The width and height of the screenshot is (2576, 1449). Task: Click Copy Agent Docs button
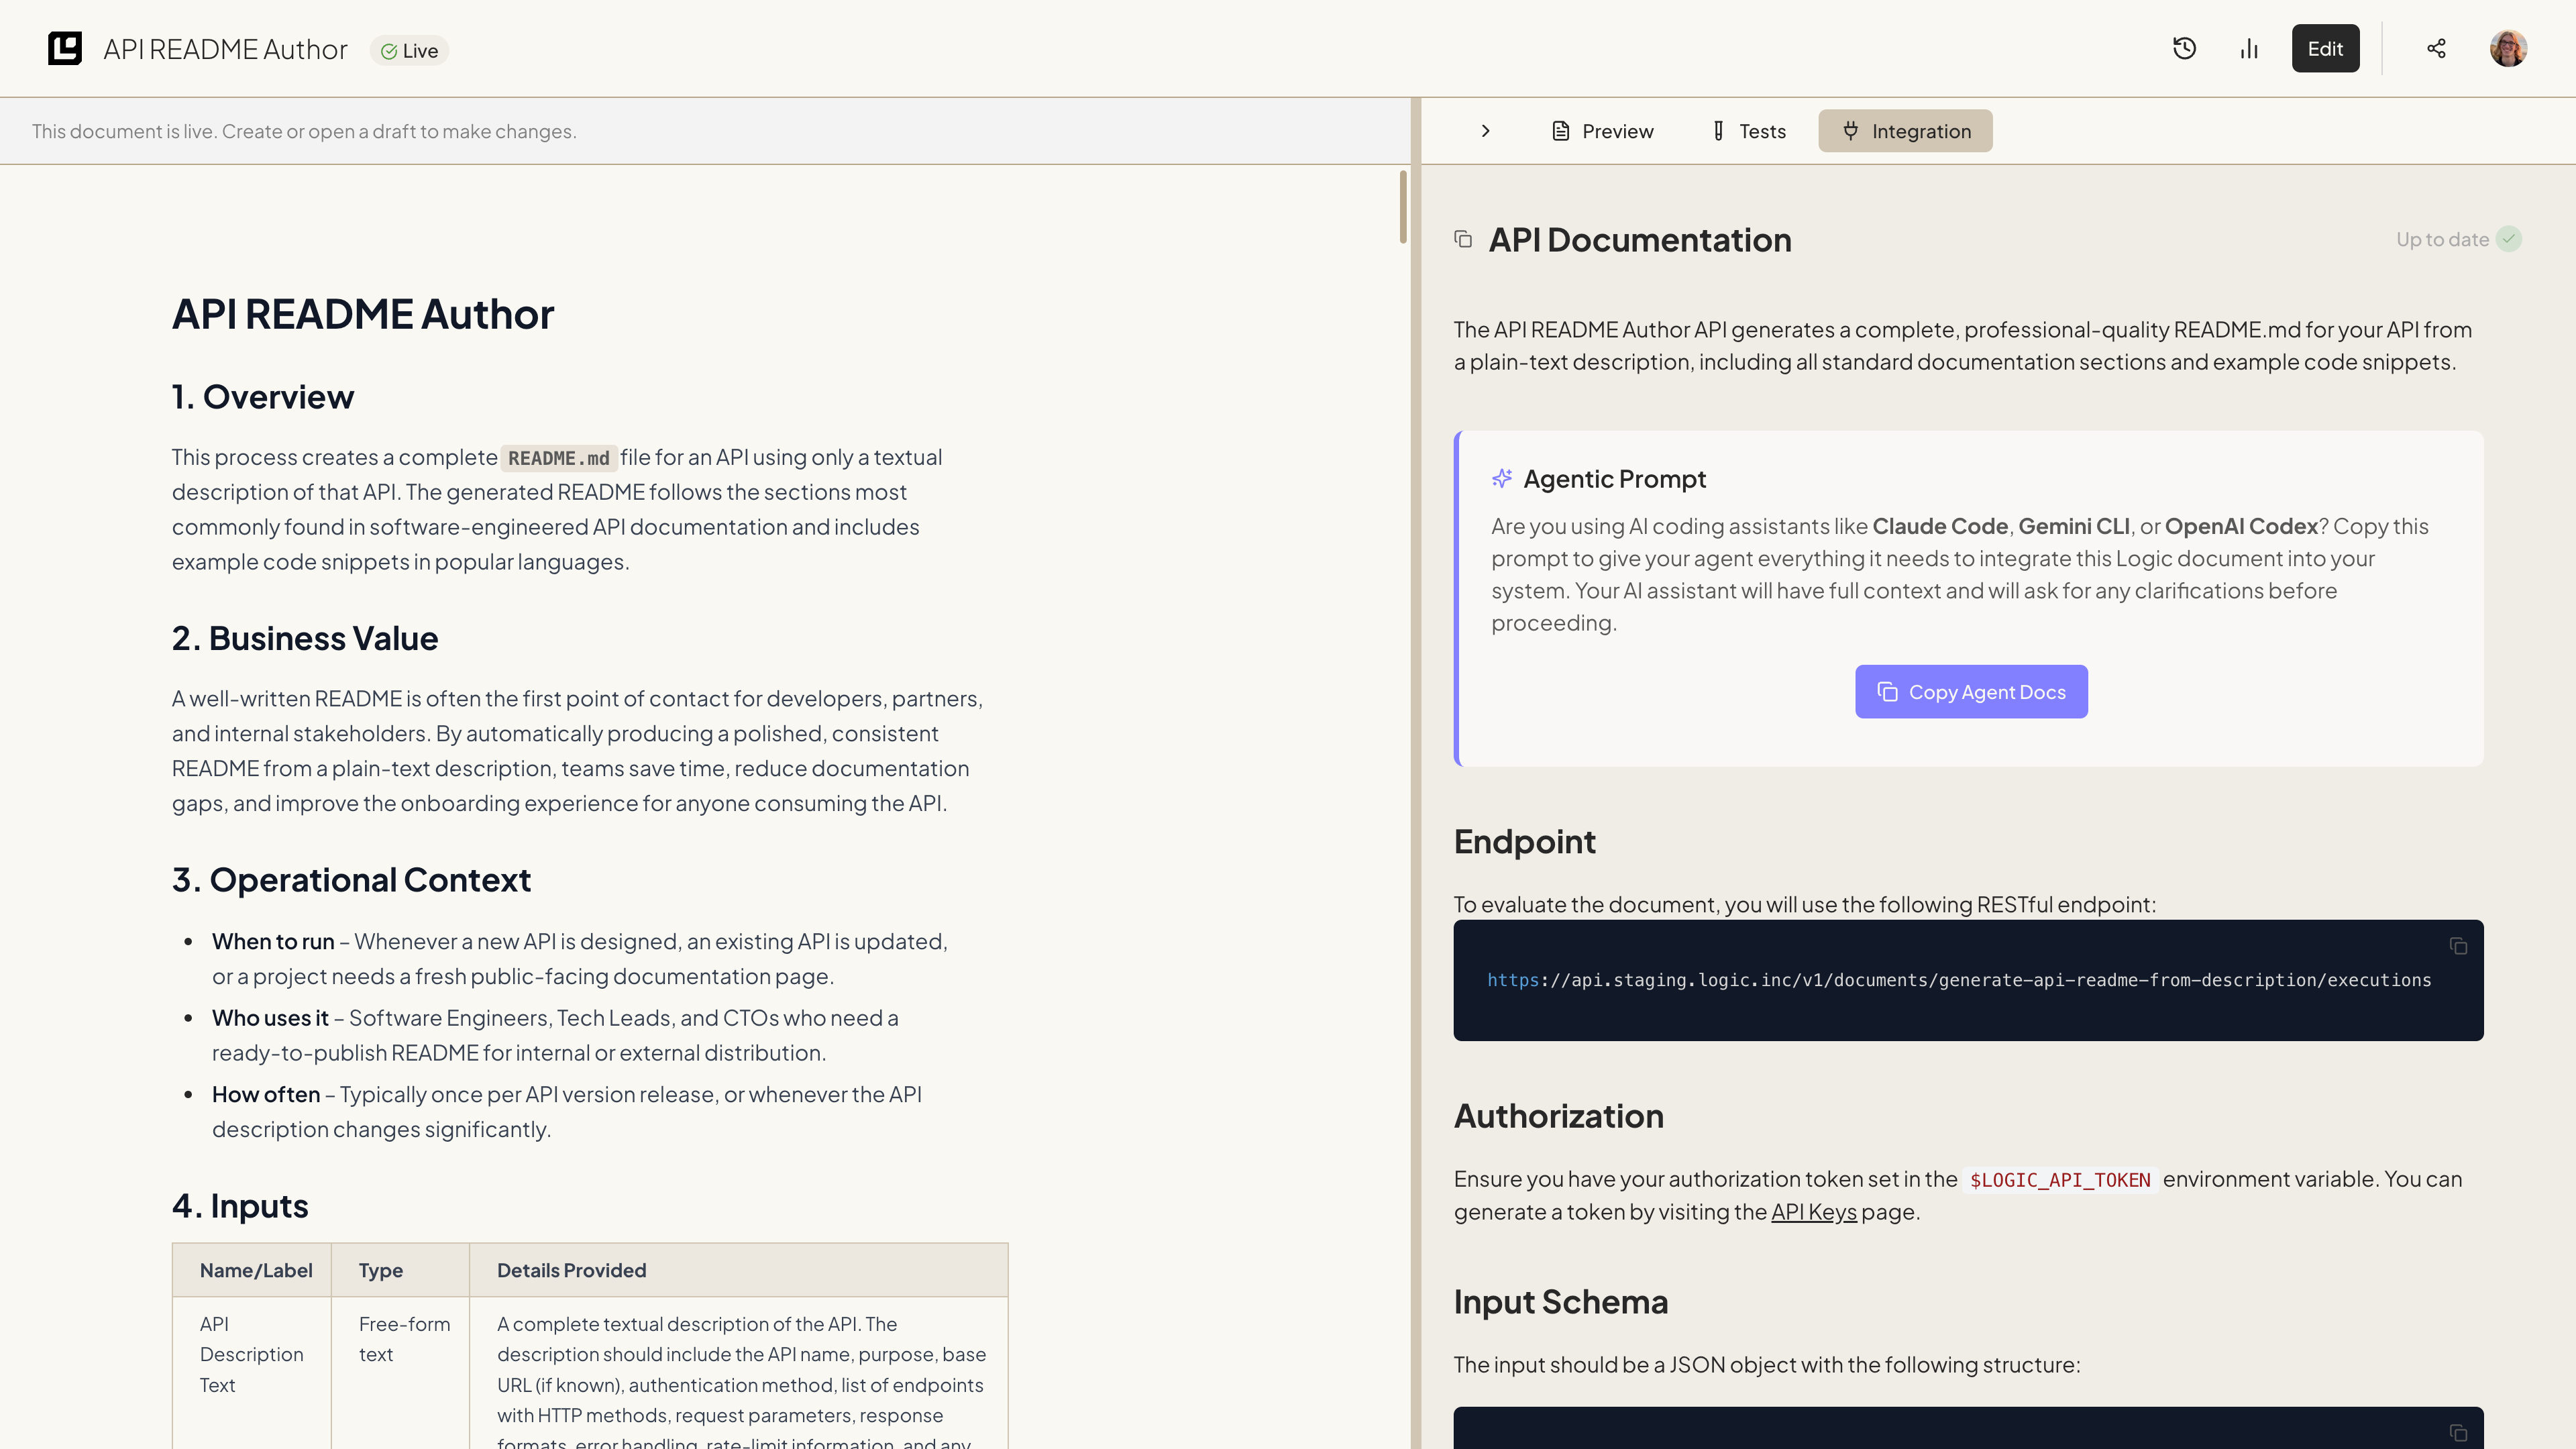pos(1971,692)
